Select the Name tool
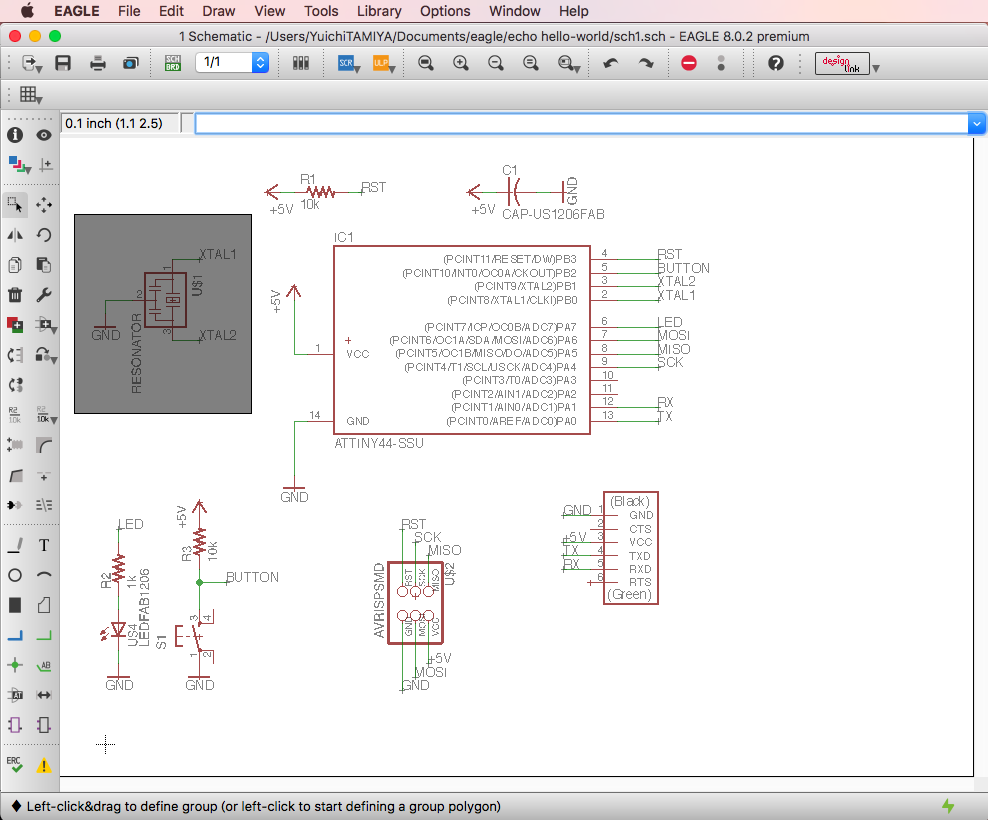The width and height of the screenshot is (988, 820). [15, 415]
